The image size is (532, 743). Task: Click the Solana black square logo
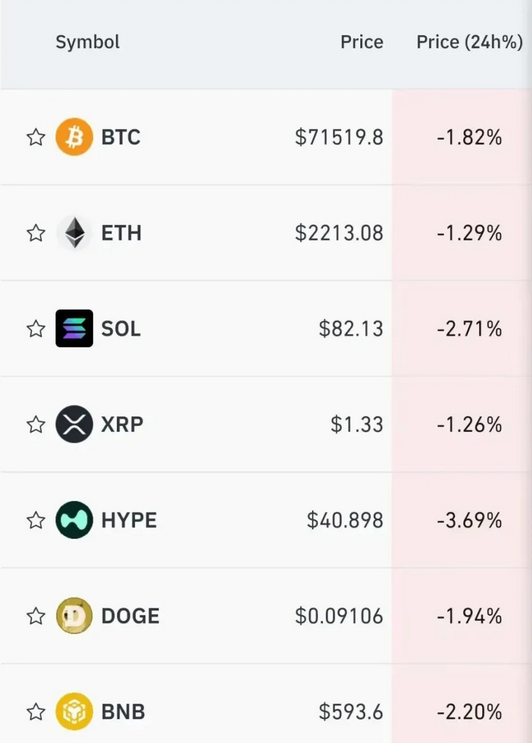pos(74,328)
